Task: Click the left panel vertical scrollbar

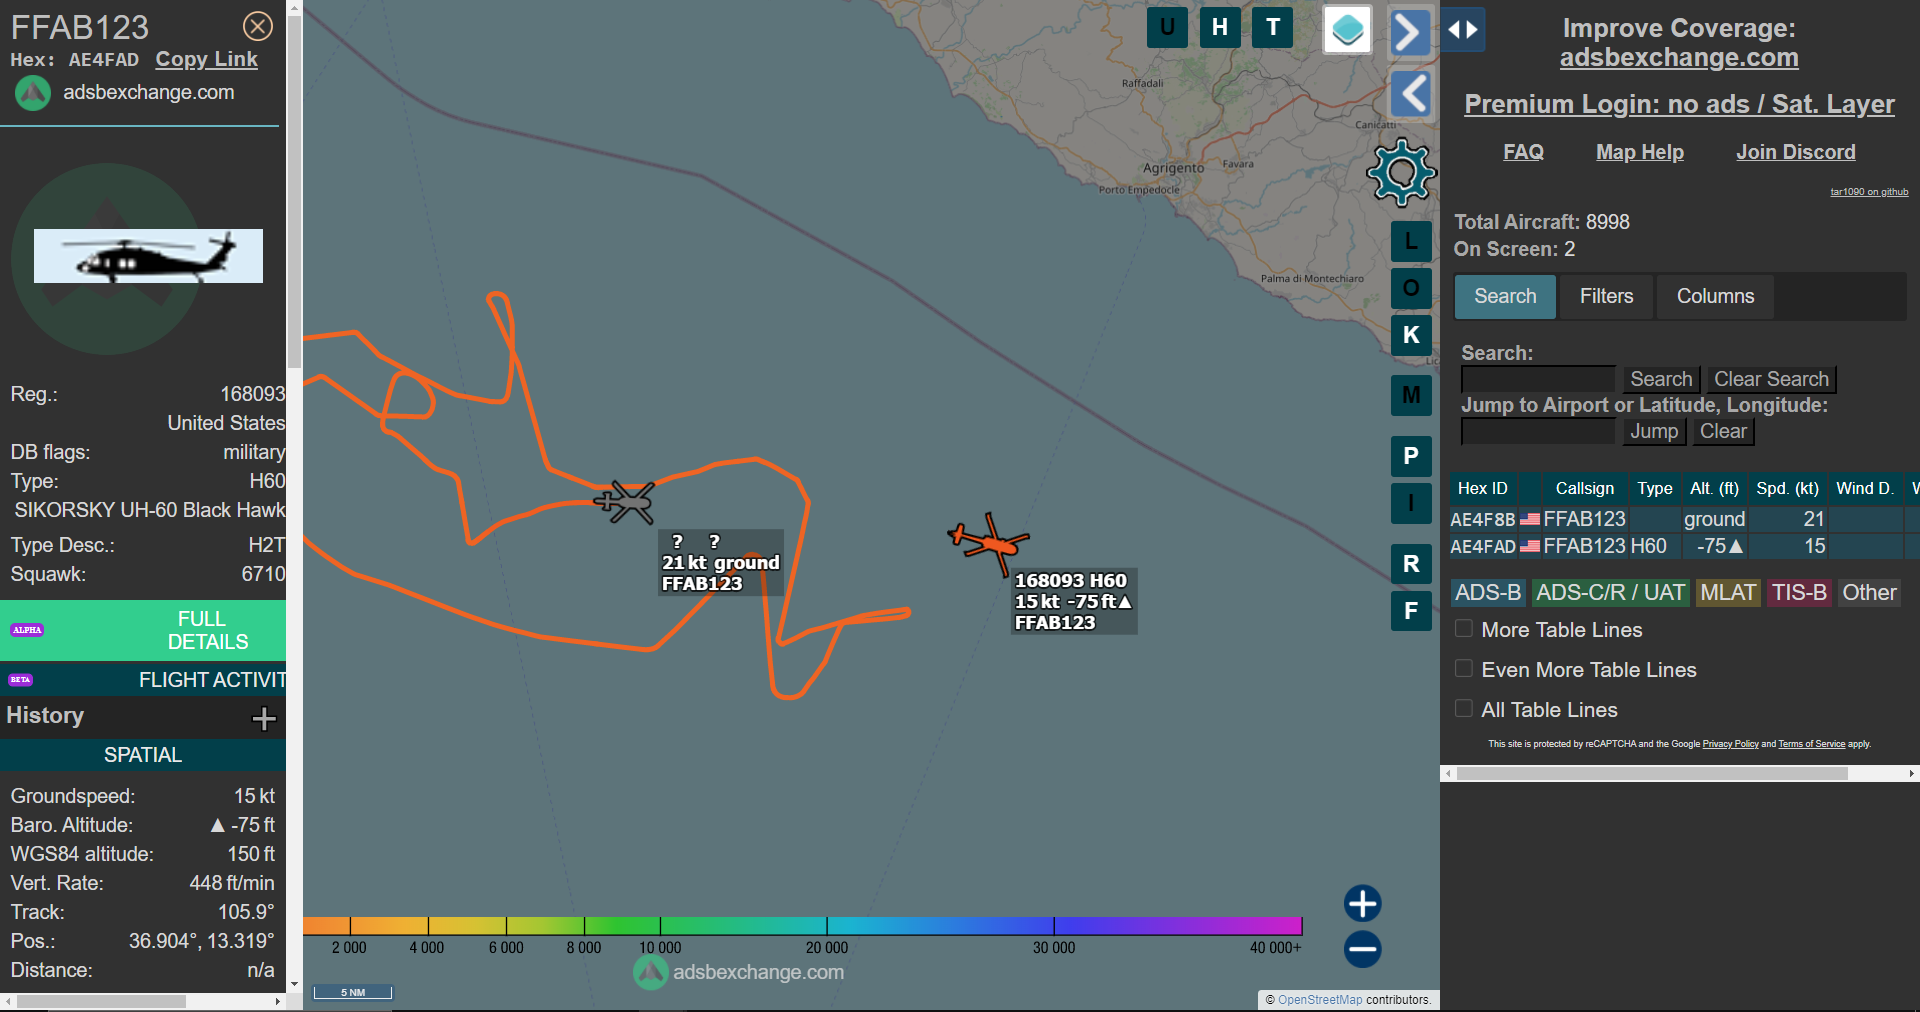Action: point(294,190)
